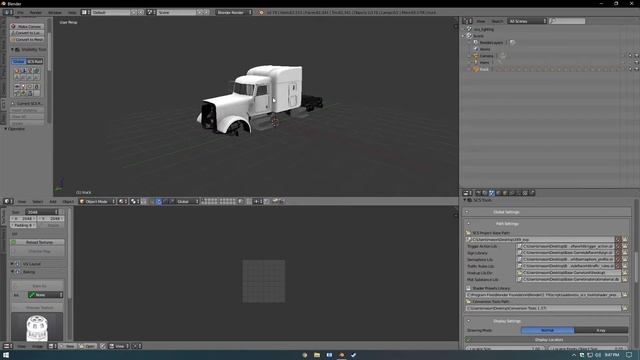Open the info editor type selector icon

pyautogui.click(x=8, y=12)
